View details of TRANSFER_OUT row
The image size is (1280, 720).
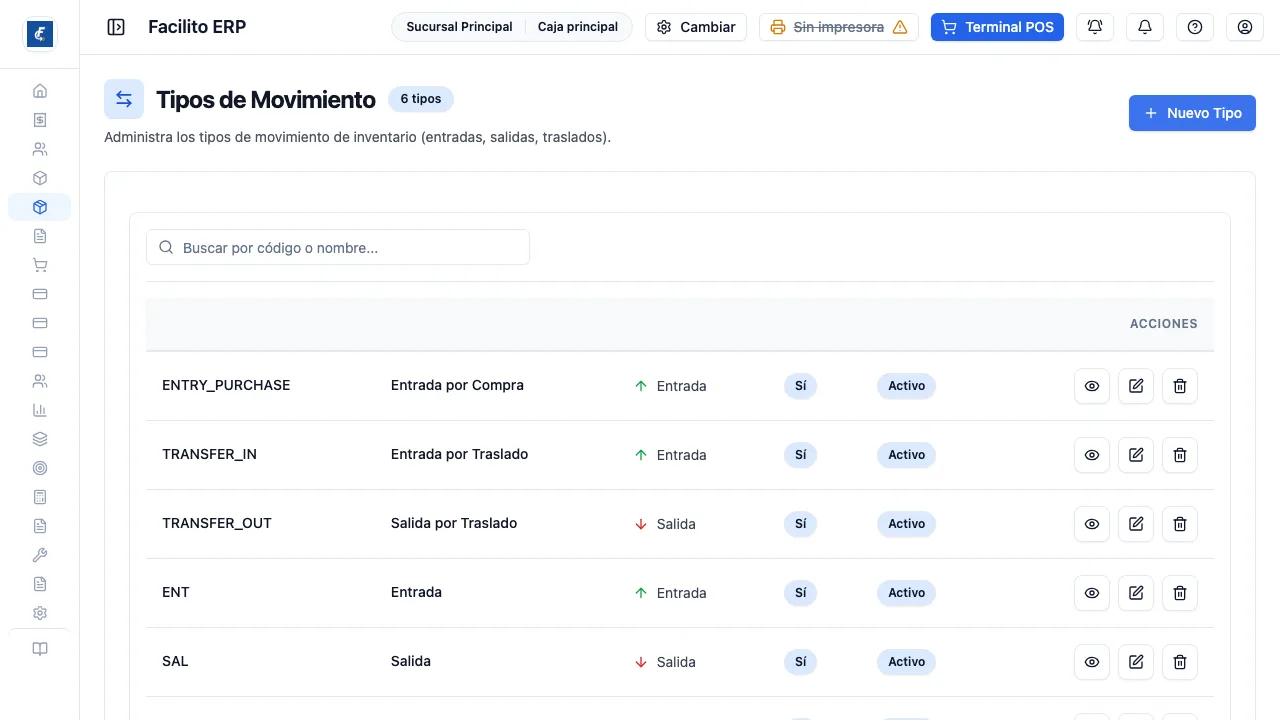(x=1092, y=524)
